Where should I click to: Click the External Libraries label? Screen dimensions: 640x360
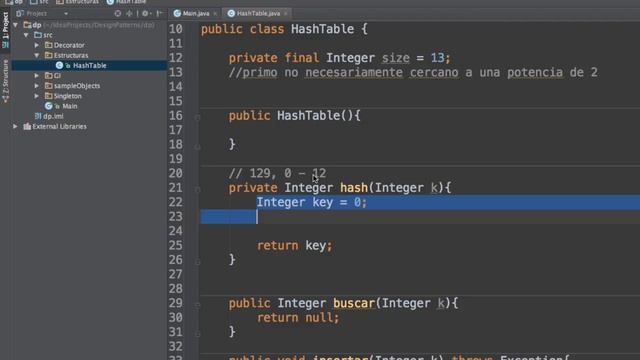(x=59, y=127)
